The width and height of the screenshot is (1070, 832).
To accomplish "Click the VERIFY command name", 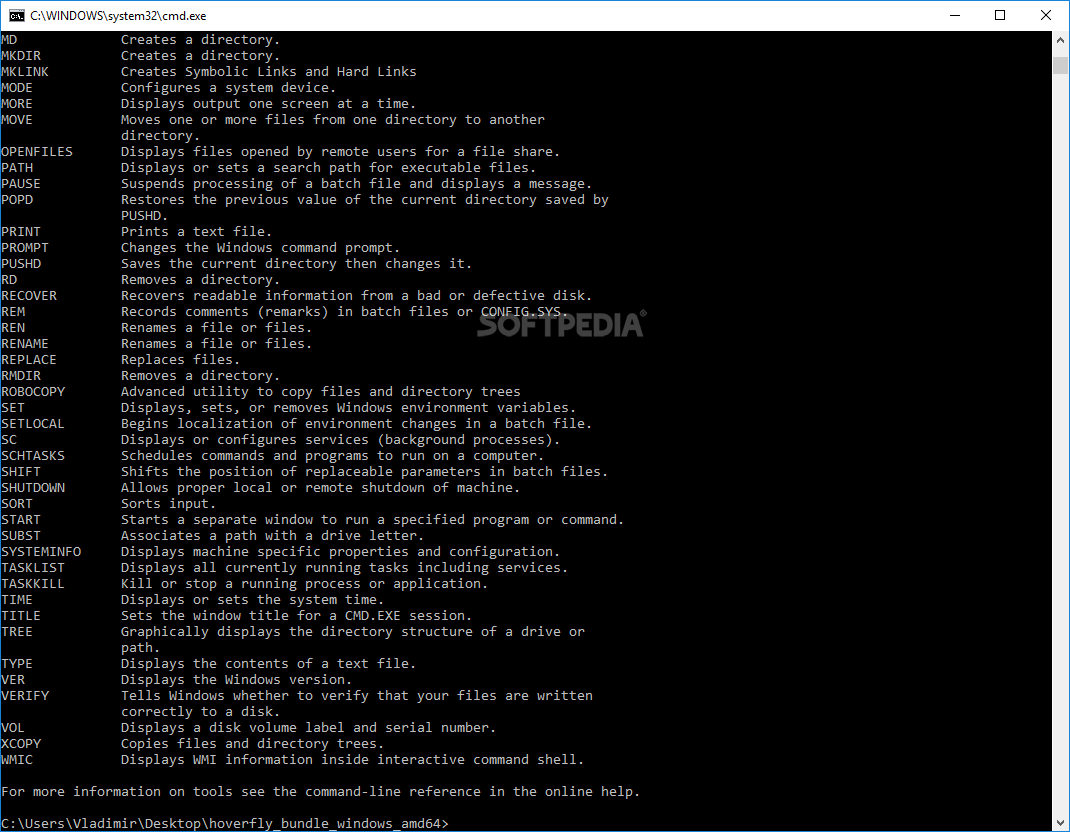I will tap(25, 696).
